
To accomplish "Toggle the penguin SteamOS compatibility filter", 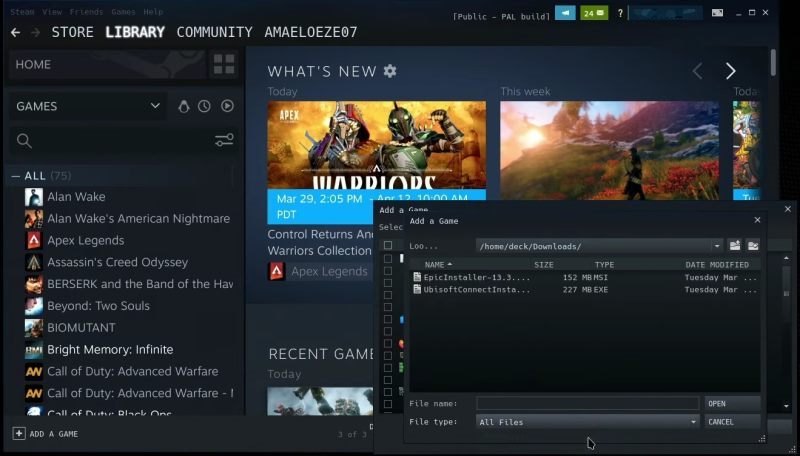I will point(184,106).
